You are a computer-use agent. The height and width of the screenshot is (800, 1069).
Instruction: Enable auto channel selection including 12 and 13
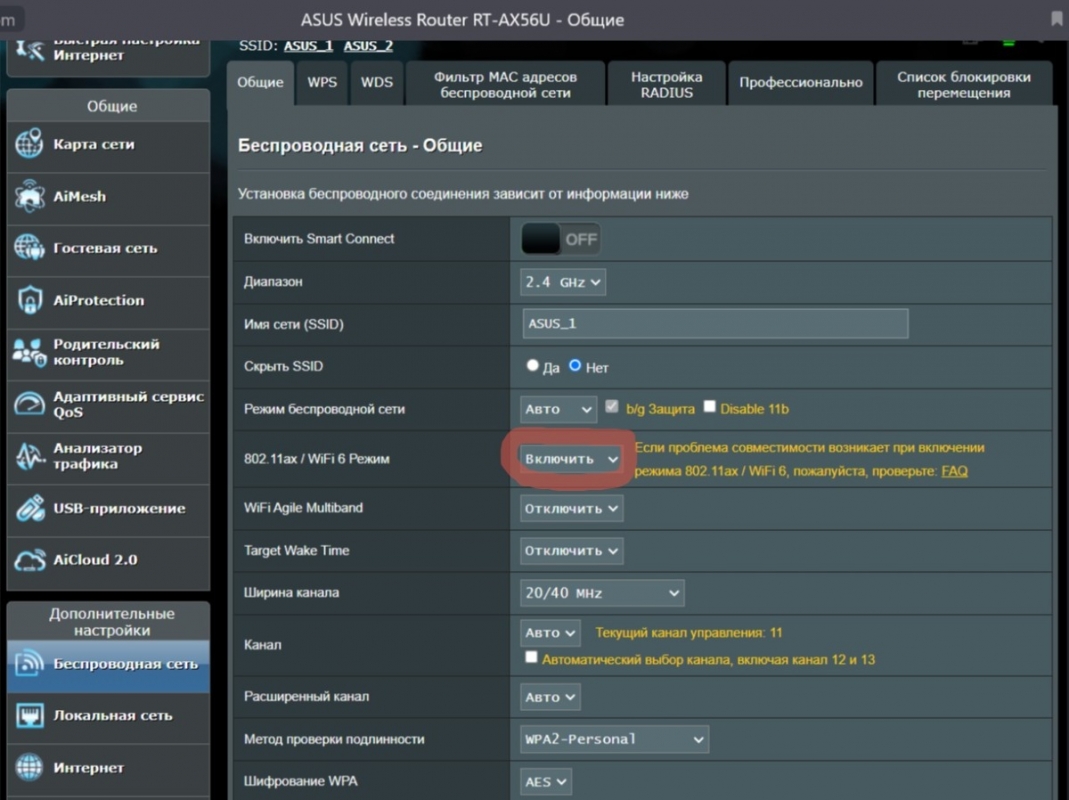coord(531,658)
